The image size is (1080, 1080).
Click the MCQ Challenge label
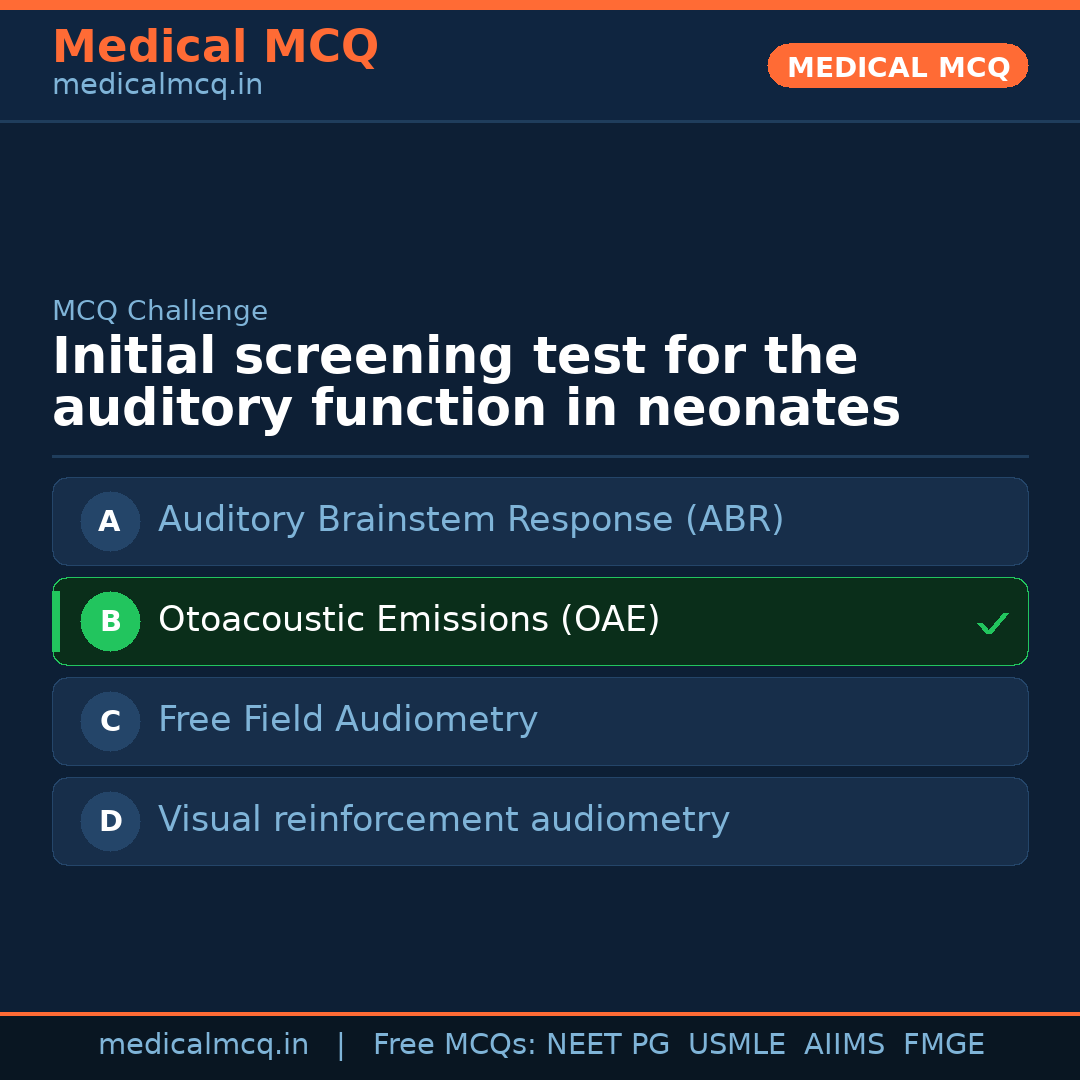(160, 311)
